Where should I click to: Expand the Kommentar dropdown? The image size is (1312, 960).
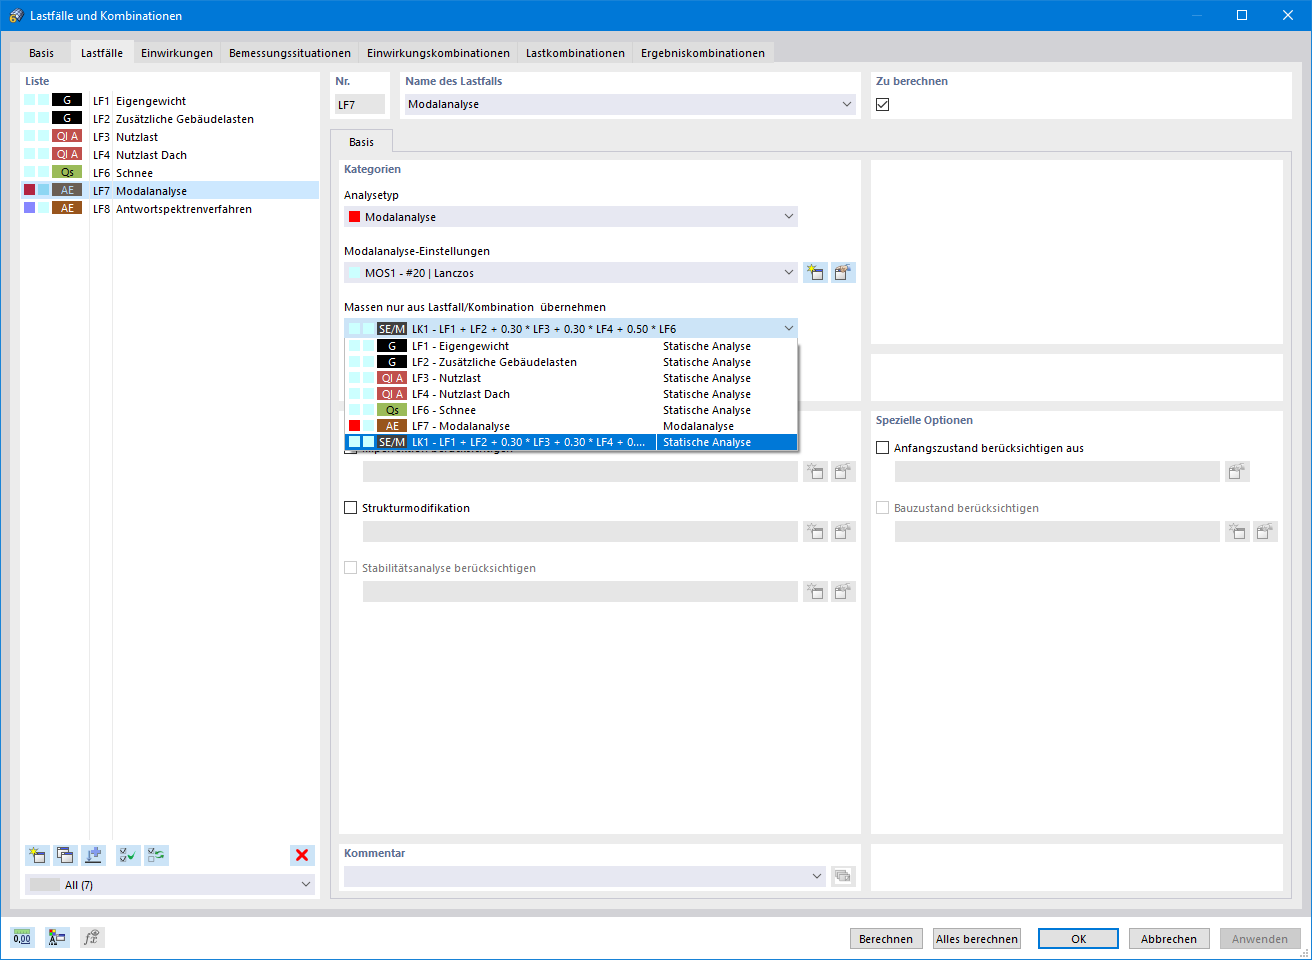tap(816, 876)
